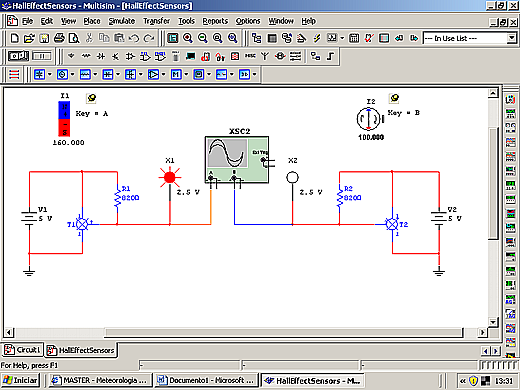Click the horizontal scrollbar right arrow
Screen dimensions: 520x390
482,332
